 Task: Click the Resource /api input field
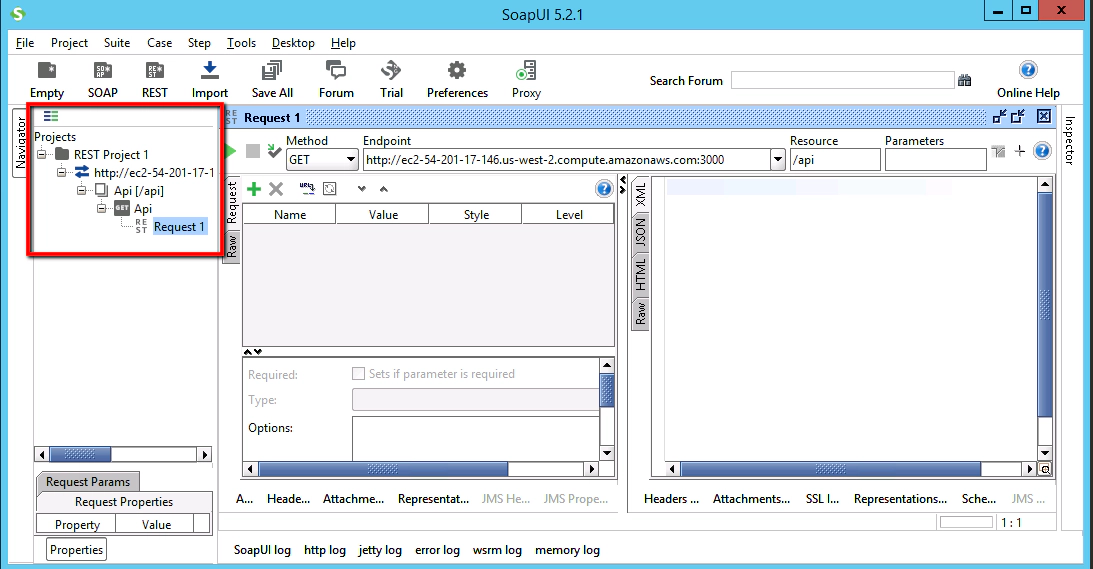coord(835,160)
